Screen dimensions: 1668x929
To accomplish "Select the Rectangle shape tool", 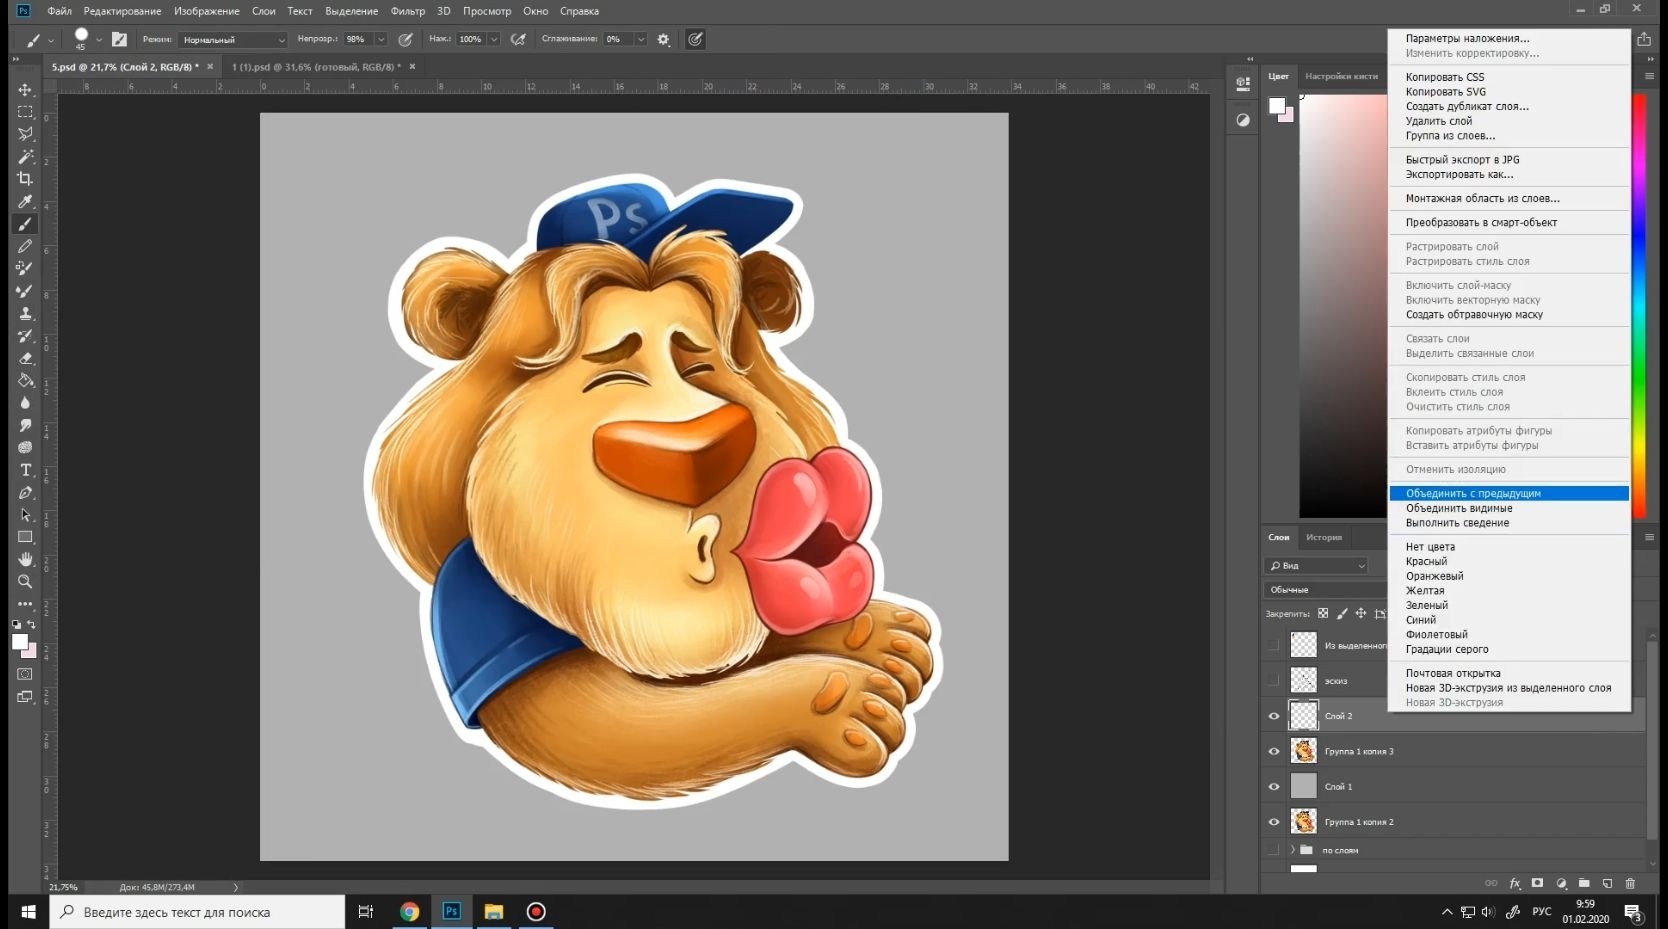I will [x=25, y=537].
